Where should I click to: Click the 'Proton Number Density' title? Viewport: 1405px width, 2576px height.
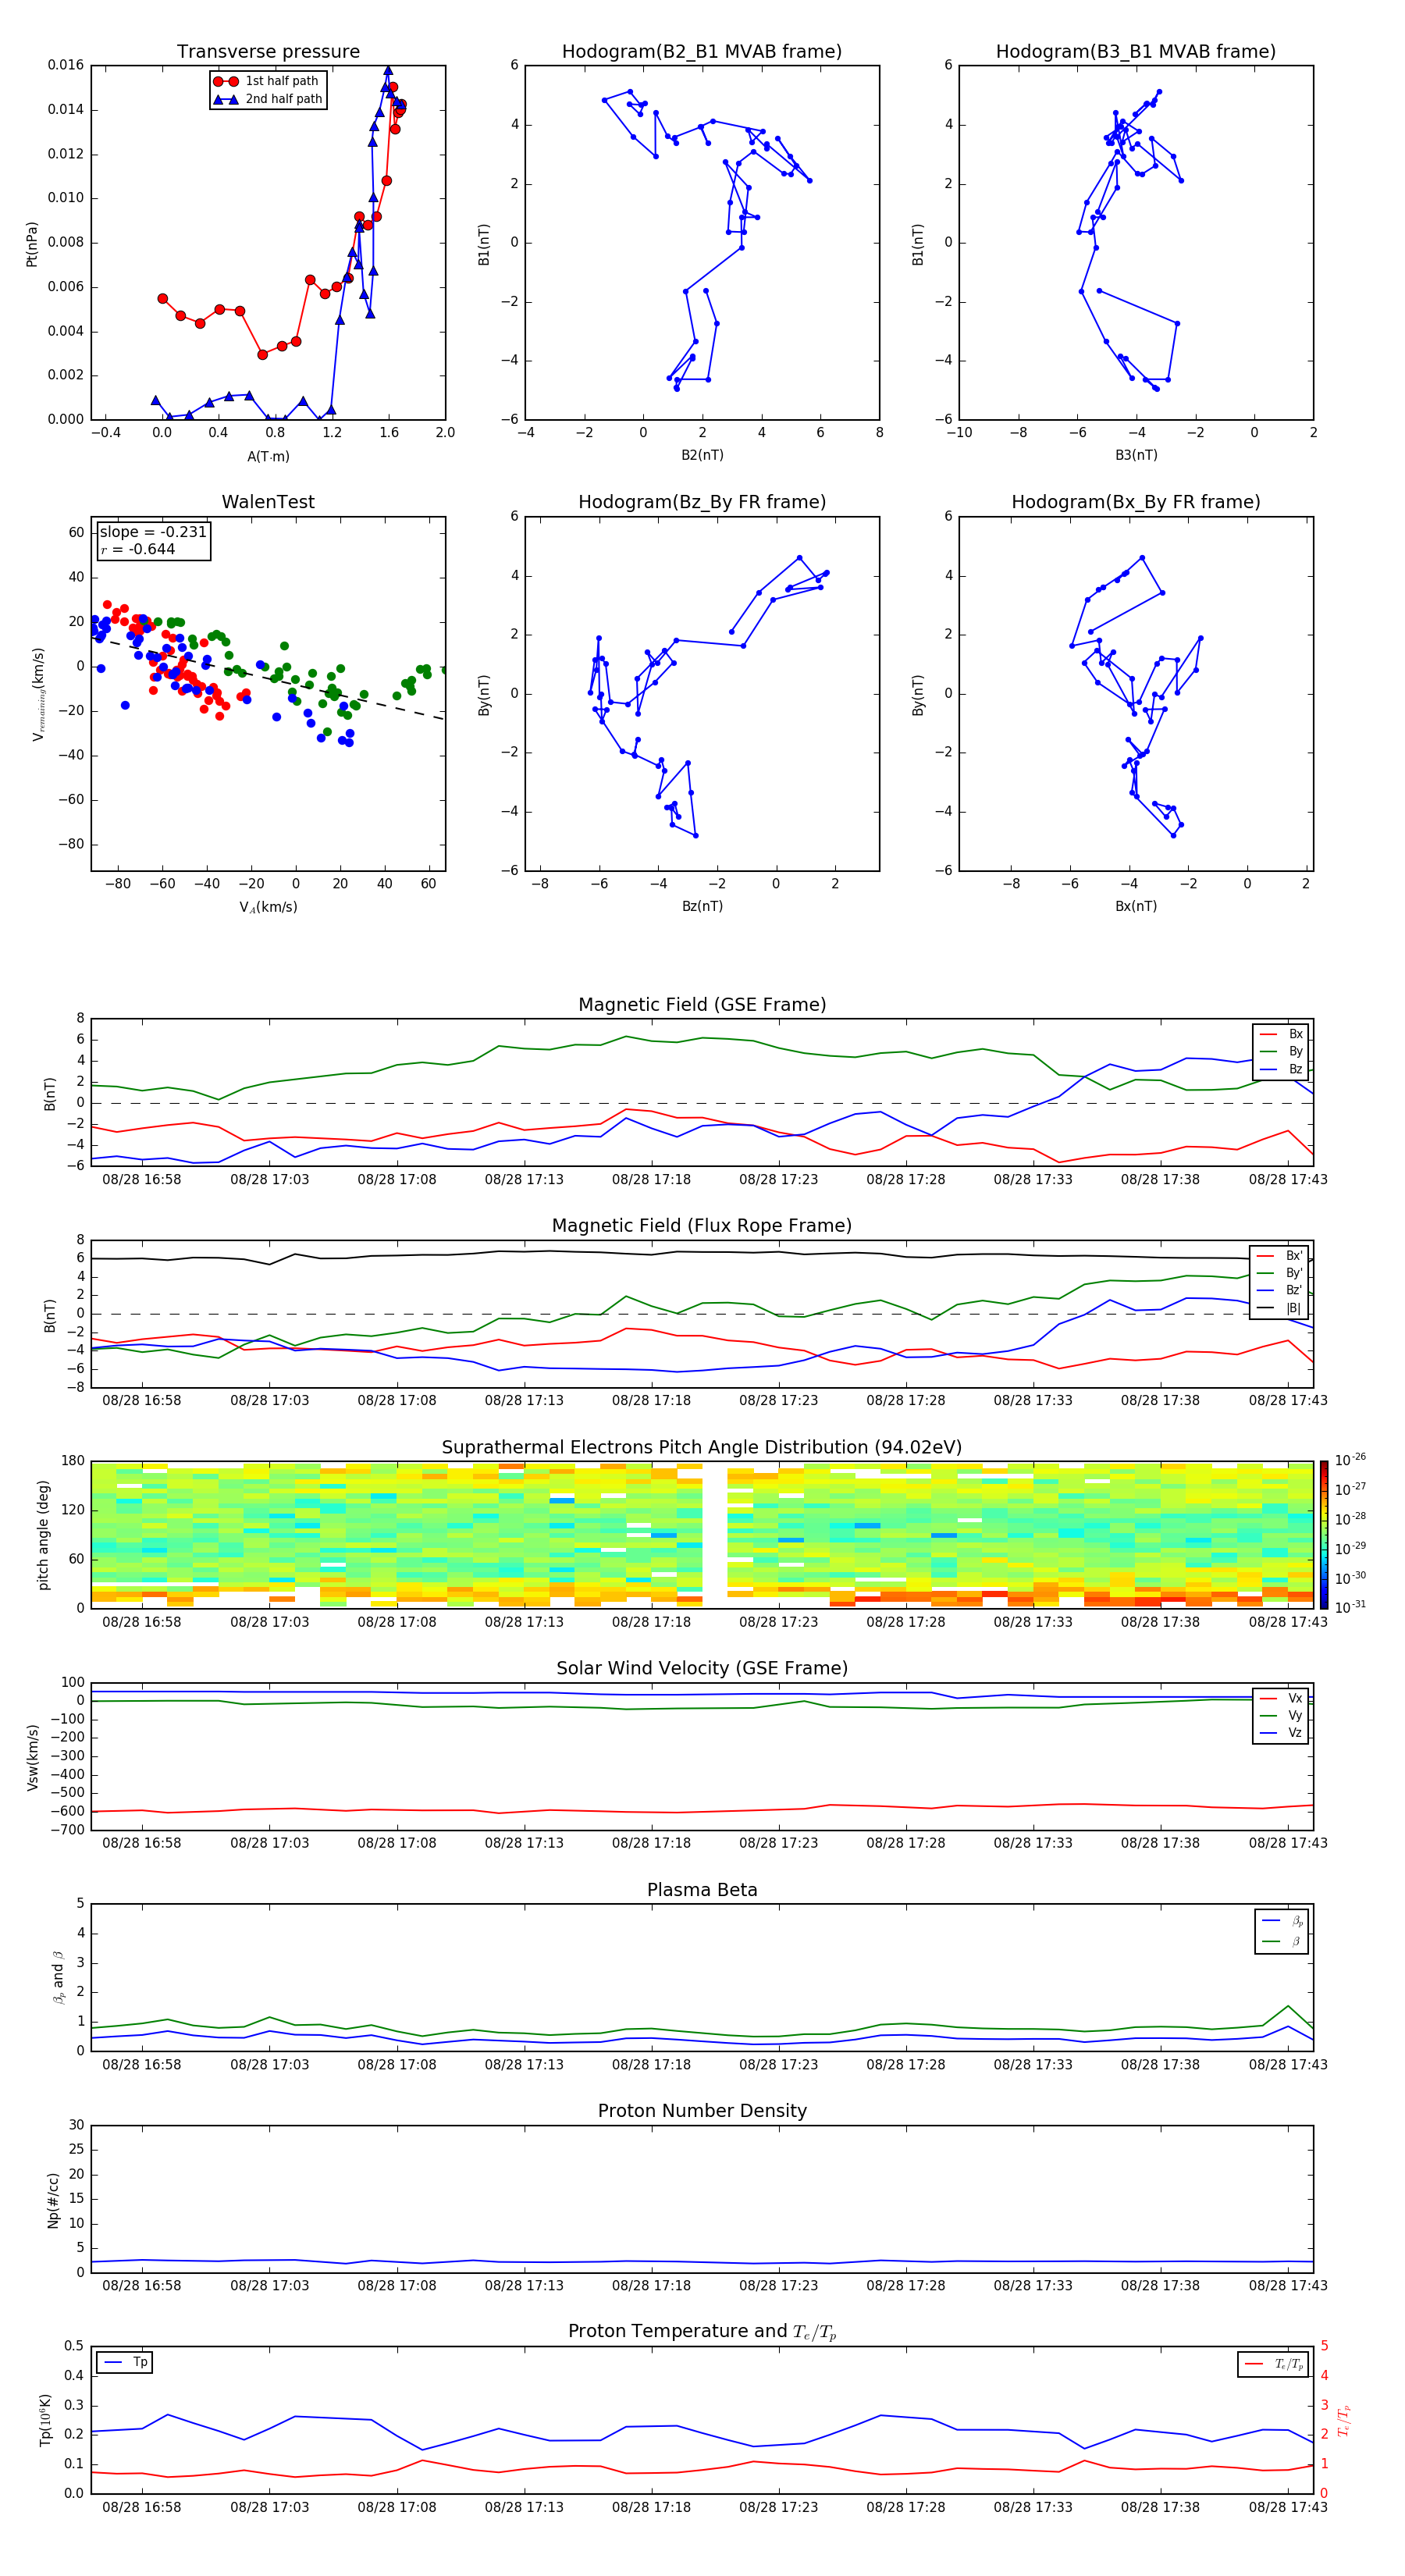[702, 2111]
